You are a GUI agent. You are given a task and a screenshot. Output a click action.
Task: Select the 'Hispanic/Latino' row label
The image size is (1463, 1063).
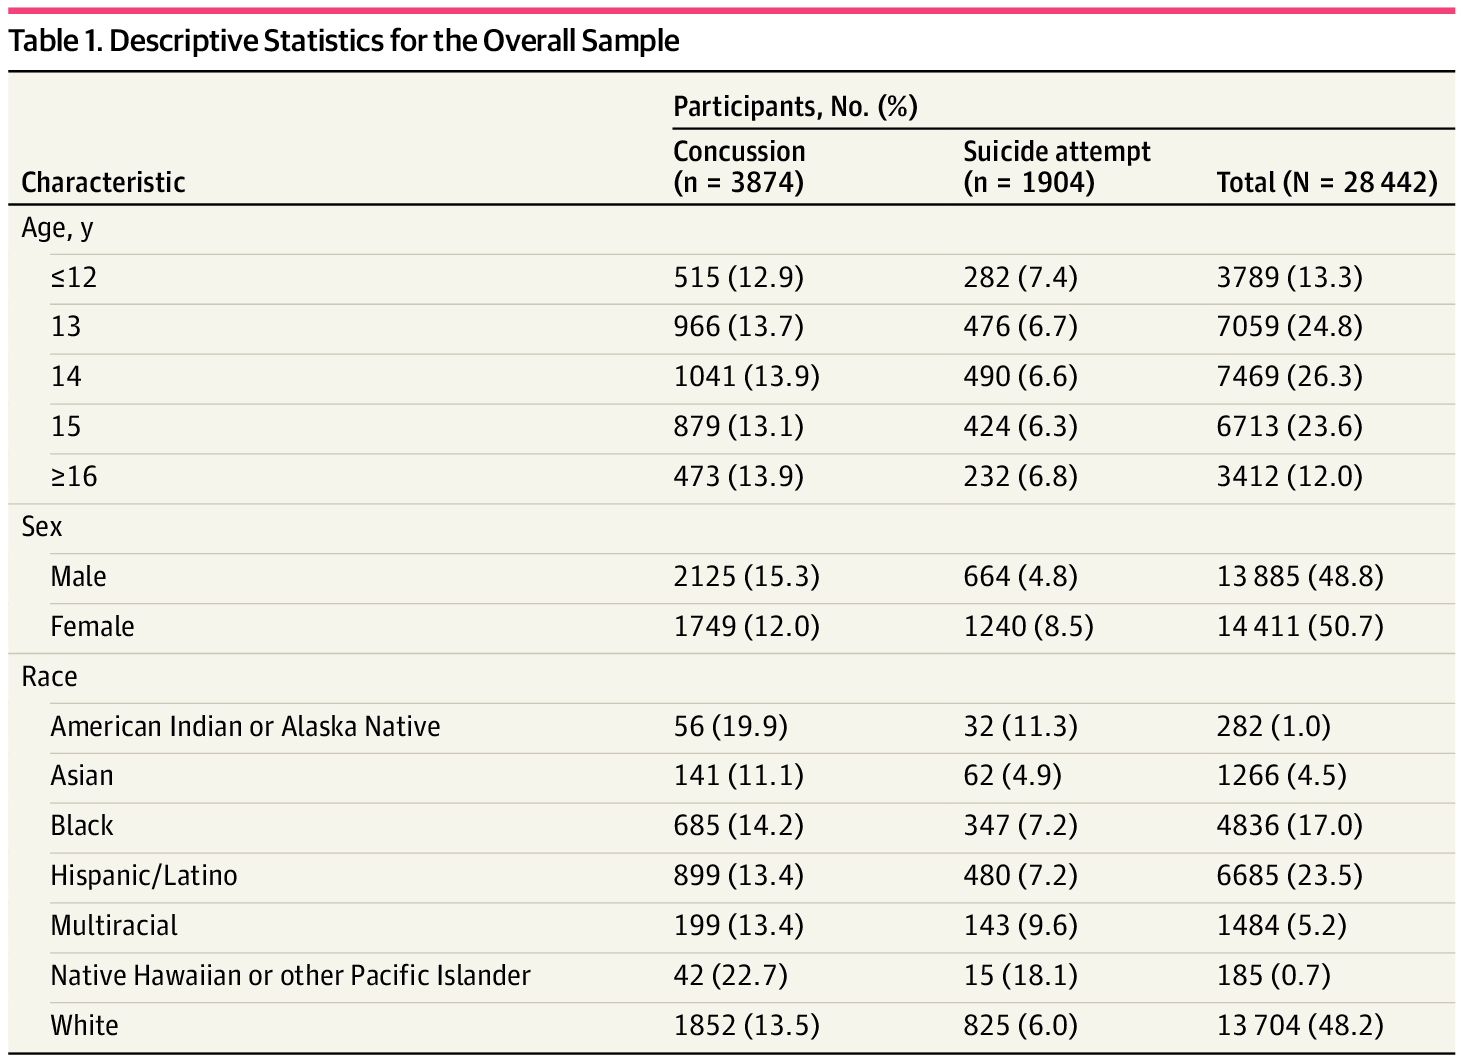[144, 876]
